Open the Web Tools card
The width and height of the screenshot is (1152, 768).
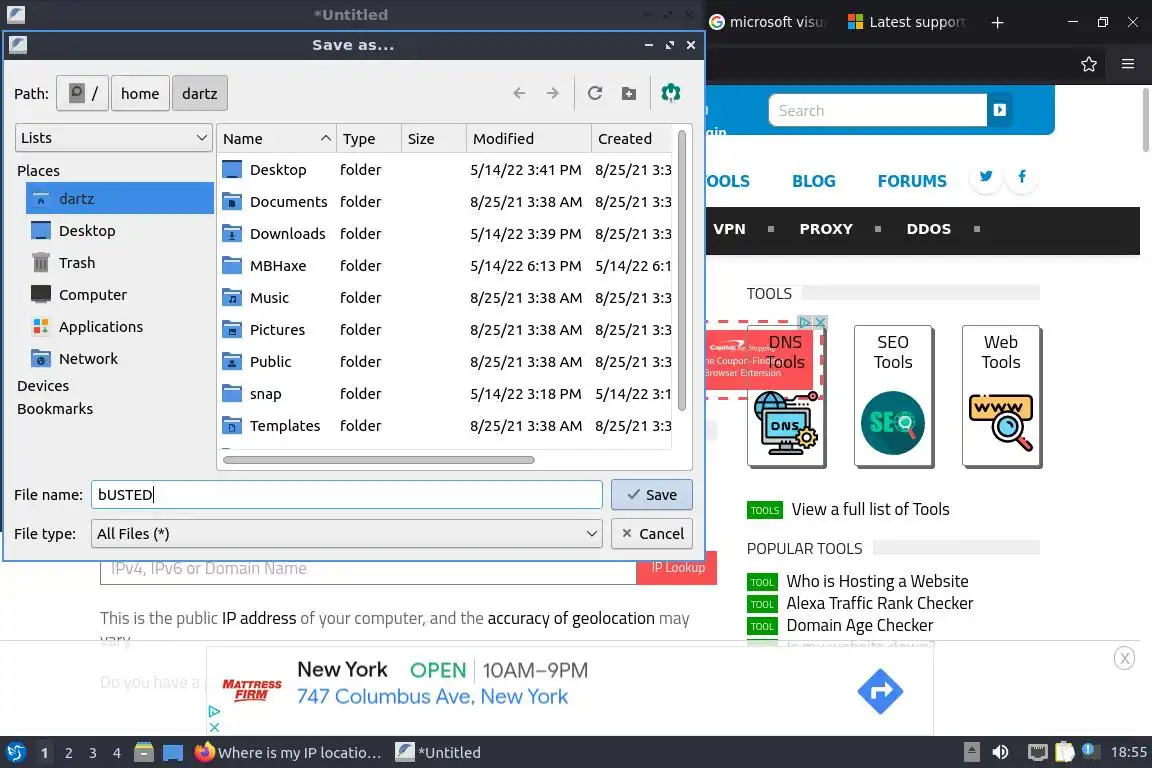coord(1001,395)
